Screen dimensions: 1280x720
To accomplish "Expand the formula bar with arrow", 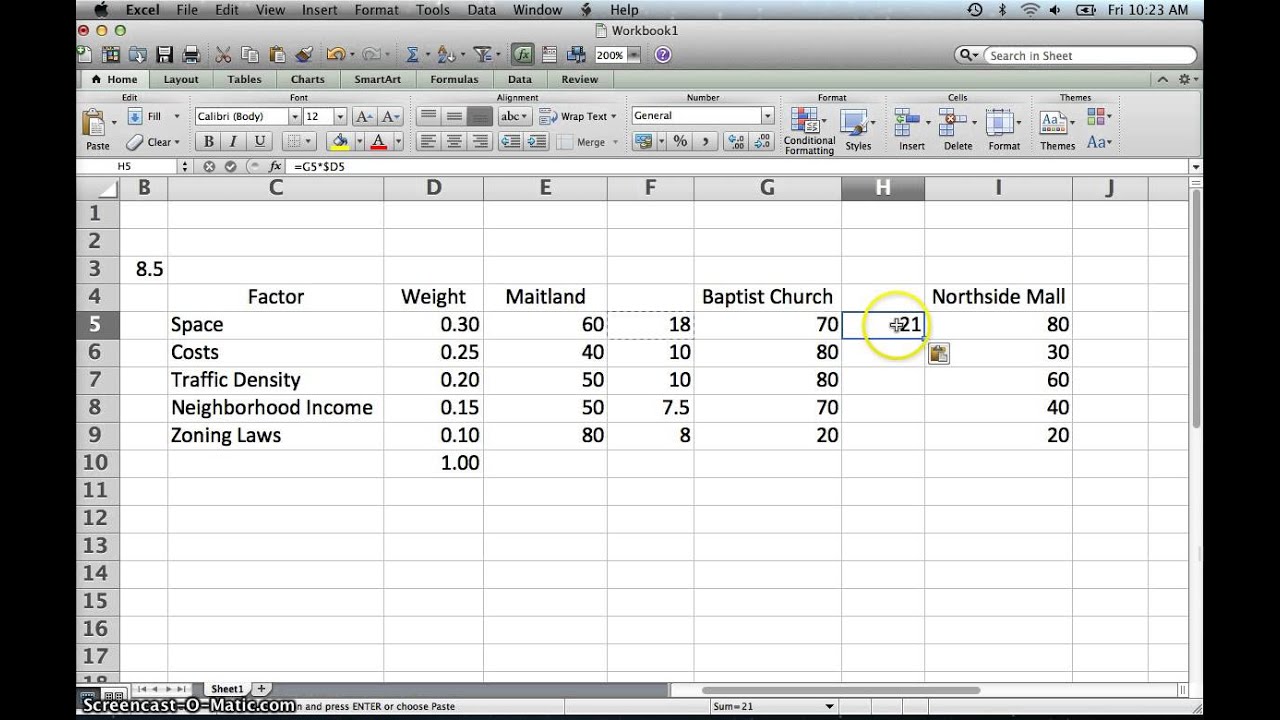I will click(x=1196, y=166).
